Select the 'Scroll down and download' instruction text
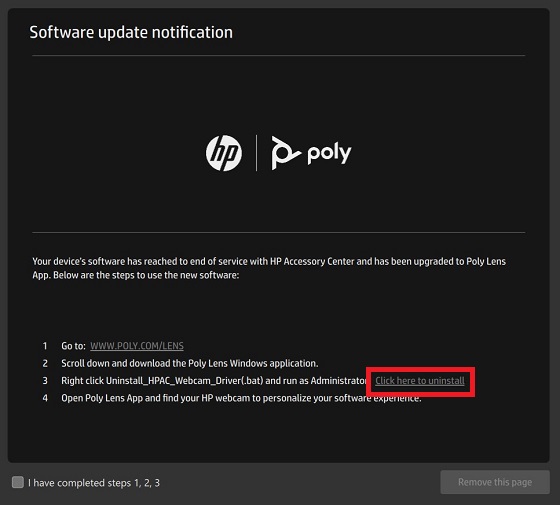 (x=190, y=363)
